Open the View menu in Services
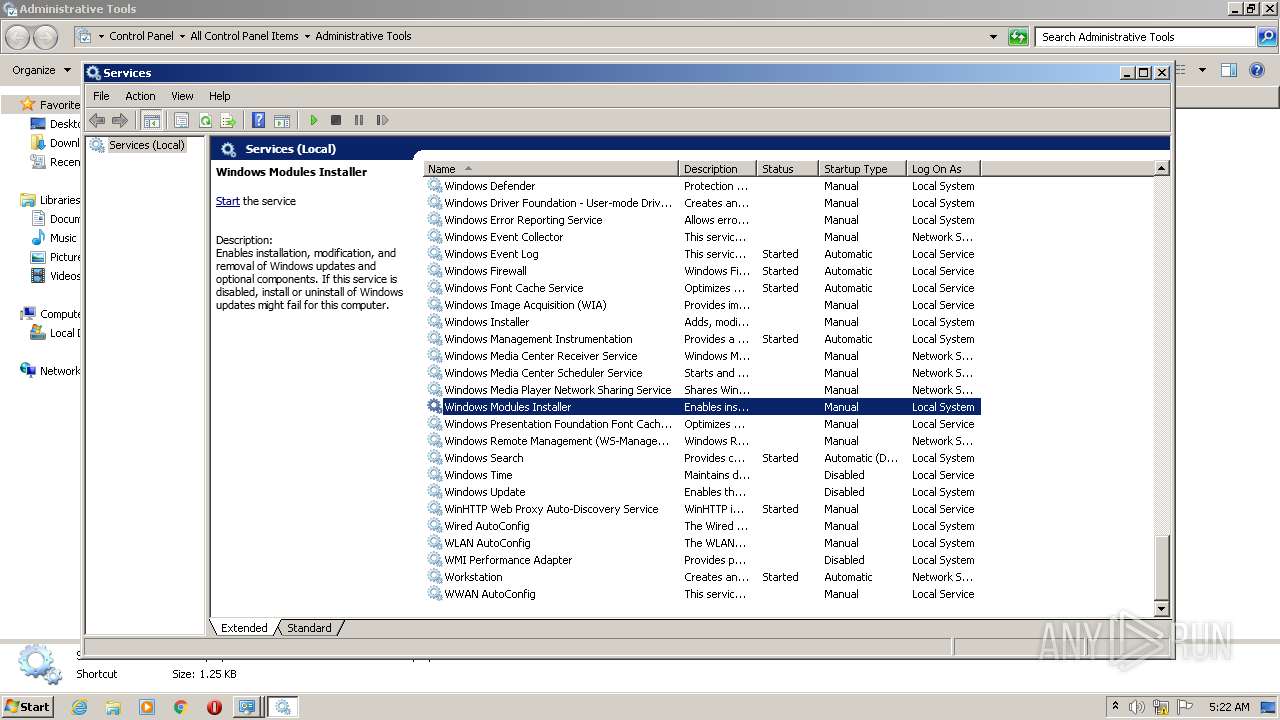This screenshot has width=1280, height=720. 182,96
